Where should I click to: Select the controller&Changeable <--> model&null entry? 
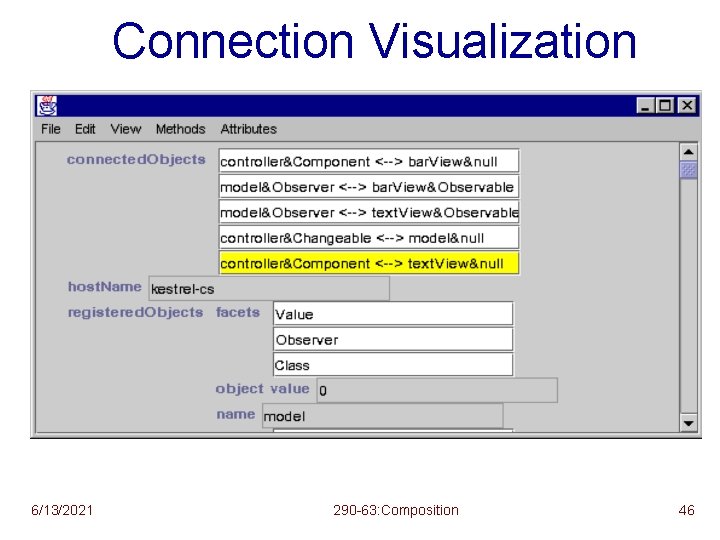tap(369, 237)
